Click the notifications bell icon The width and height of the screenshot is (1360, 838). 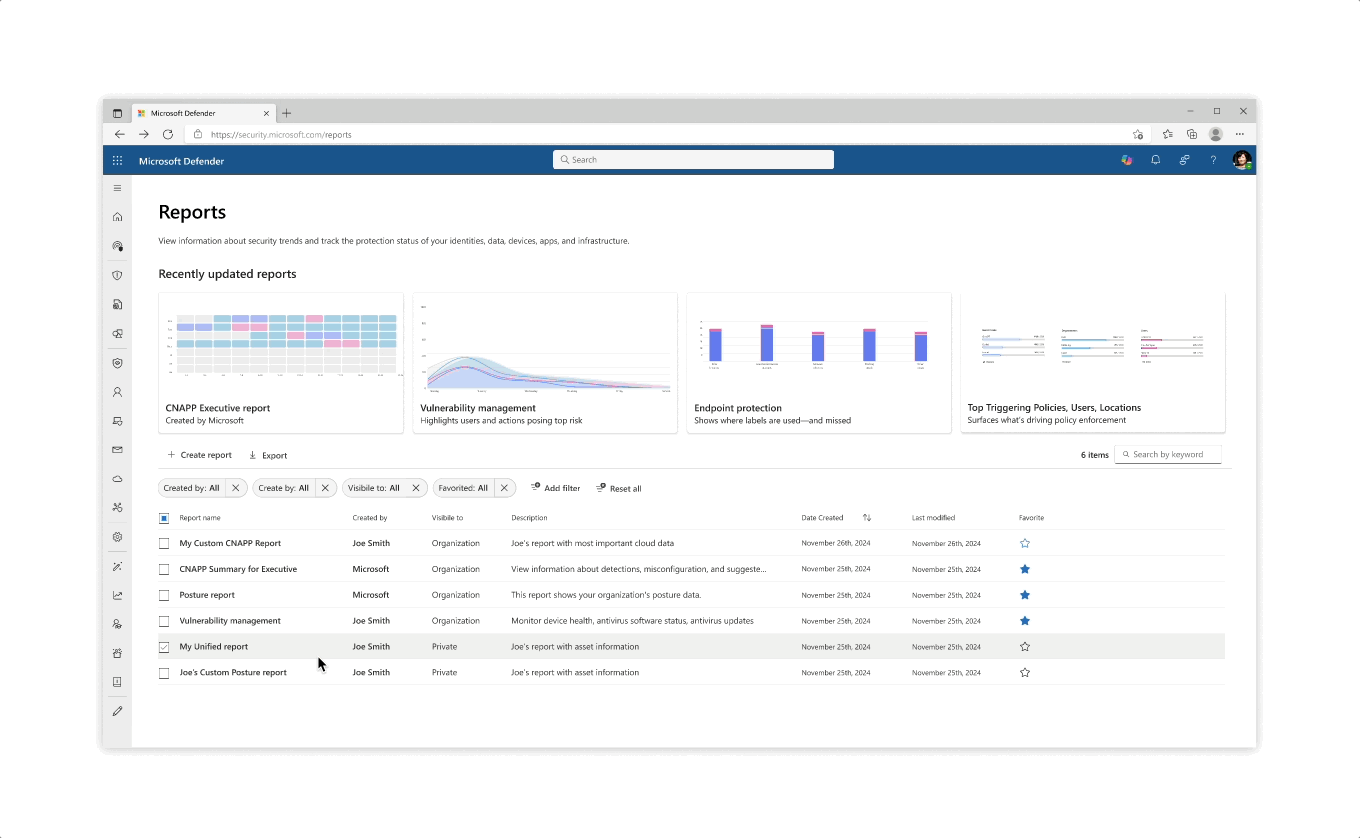1155,160
